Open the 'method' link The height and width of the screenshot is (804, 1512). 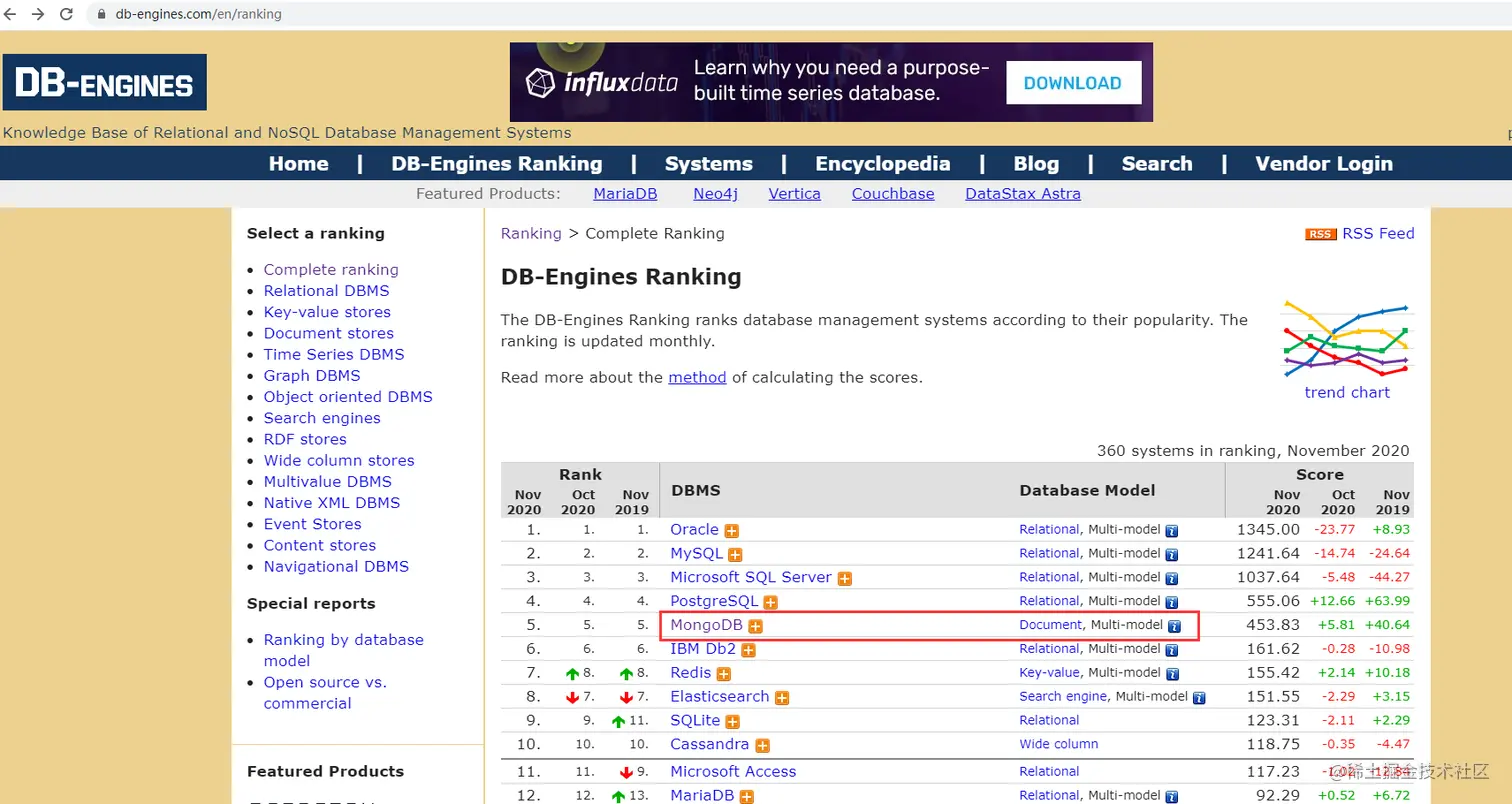tap(697, 378)
